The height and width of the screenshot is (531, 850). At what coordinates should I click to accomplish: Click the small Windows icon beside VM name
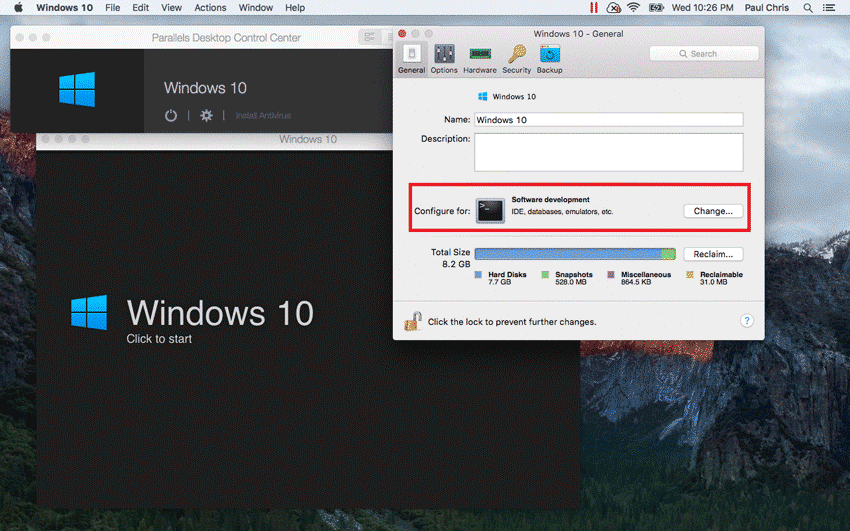tap(482, 96)
